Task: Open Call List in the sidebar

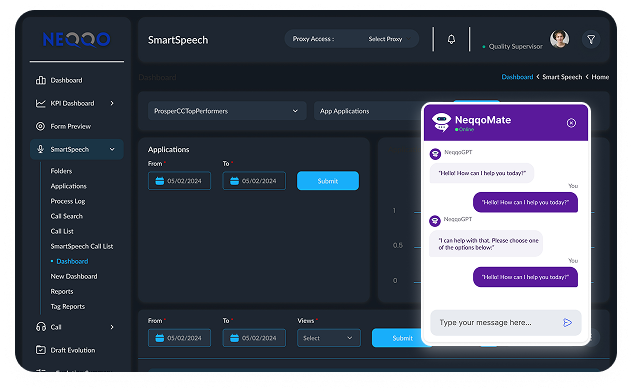Action: [x=62, y=231]
